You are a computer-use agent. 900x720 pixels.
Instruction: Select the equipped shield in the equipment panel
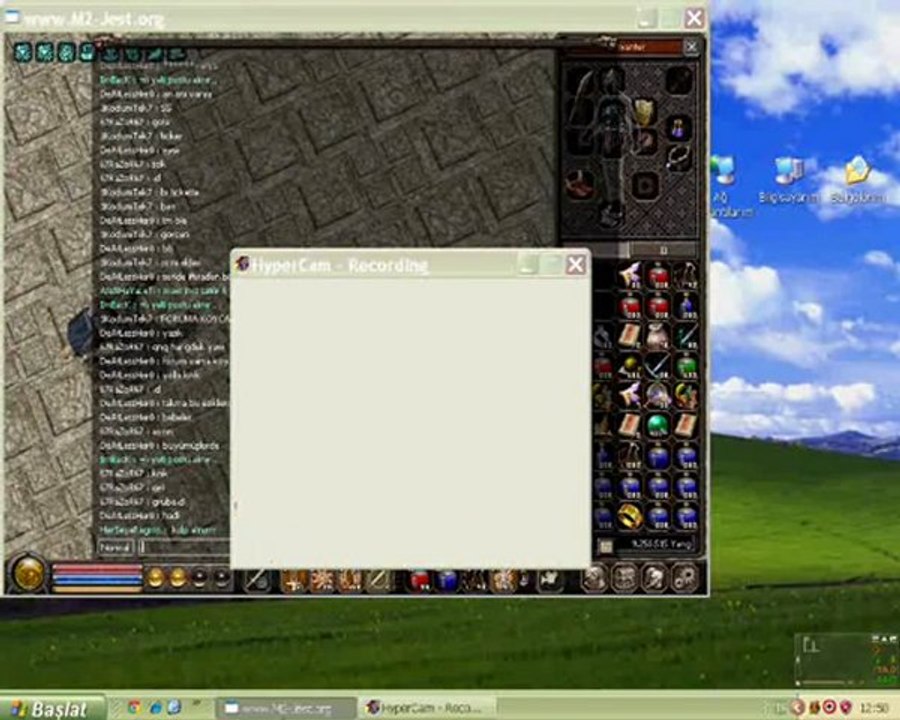(x=645, y=113)
